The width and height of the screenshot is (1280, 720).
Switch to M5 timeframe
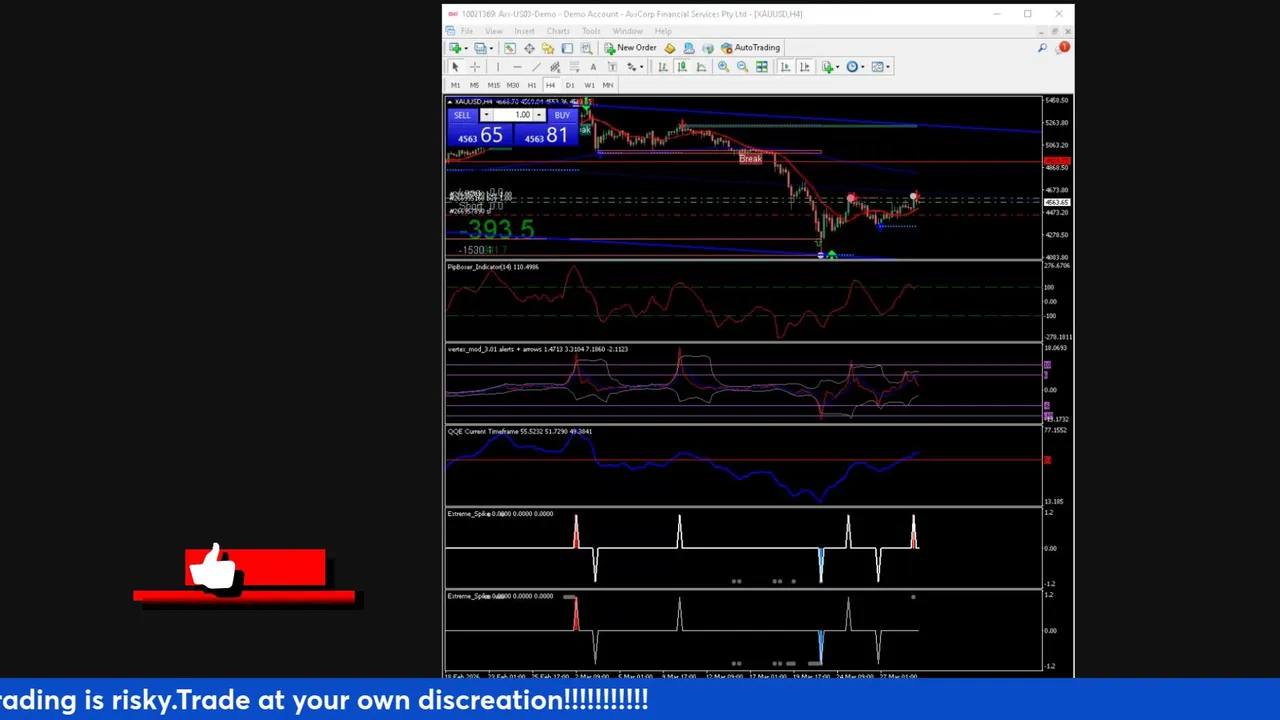(474, 85)
